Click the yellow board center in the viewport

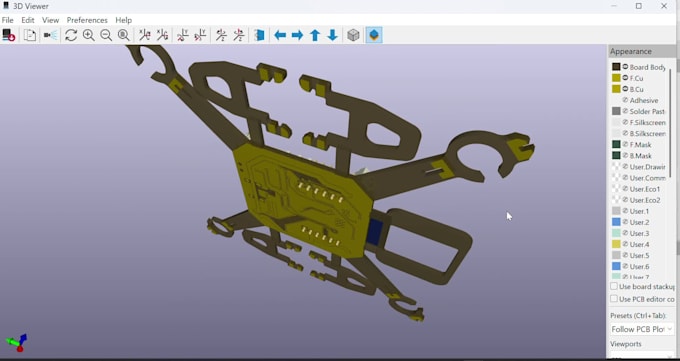coord(304,200)
